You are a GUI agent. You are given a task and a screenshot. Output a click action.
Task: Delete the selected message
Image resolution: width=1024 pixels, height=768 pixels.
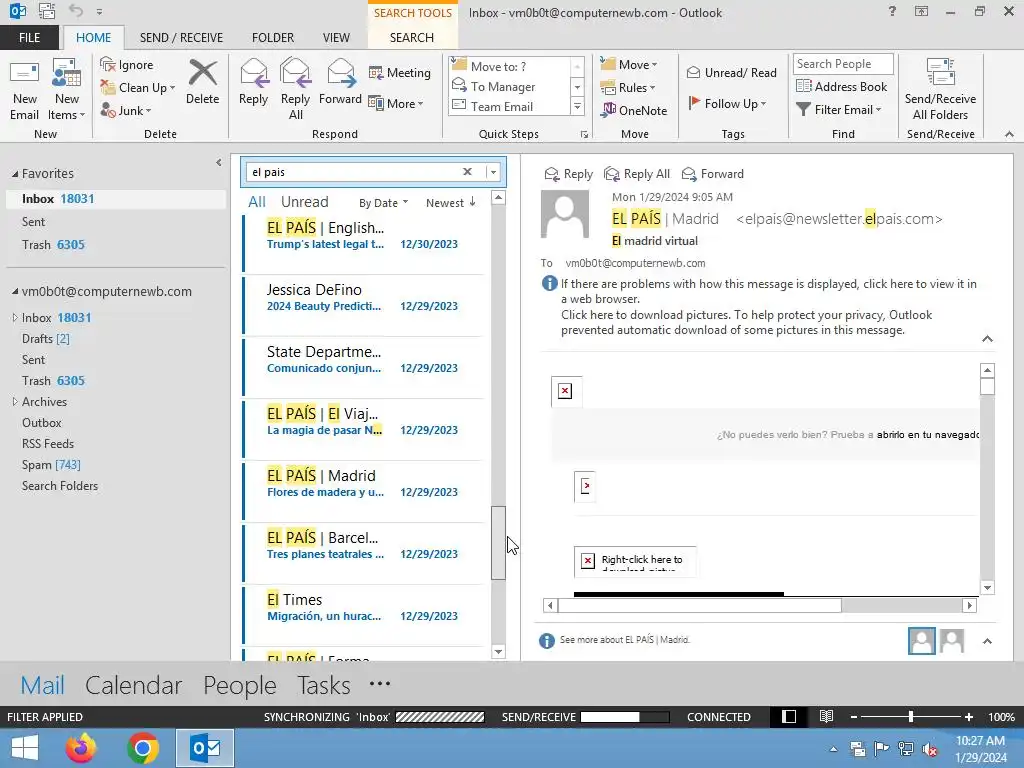(x=202, y=82)
